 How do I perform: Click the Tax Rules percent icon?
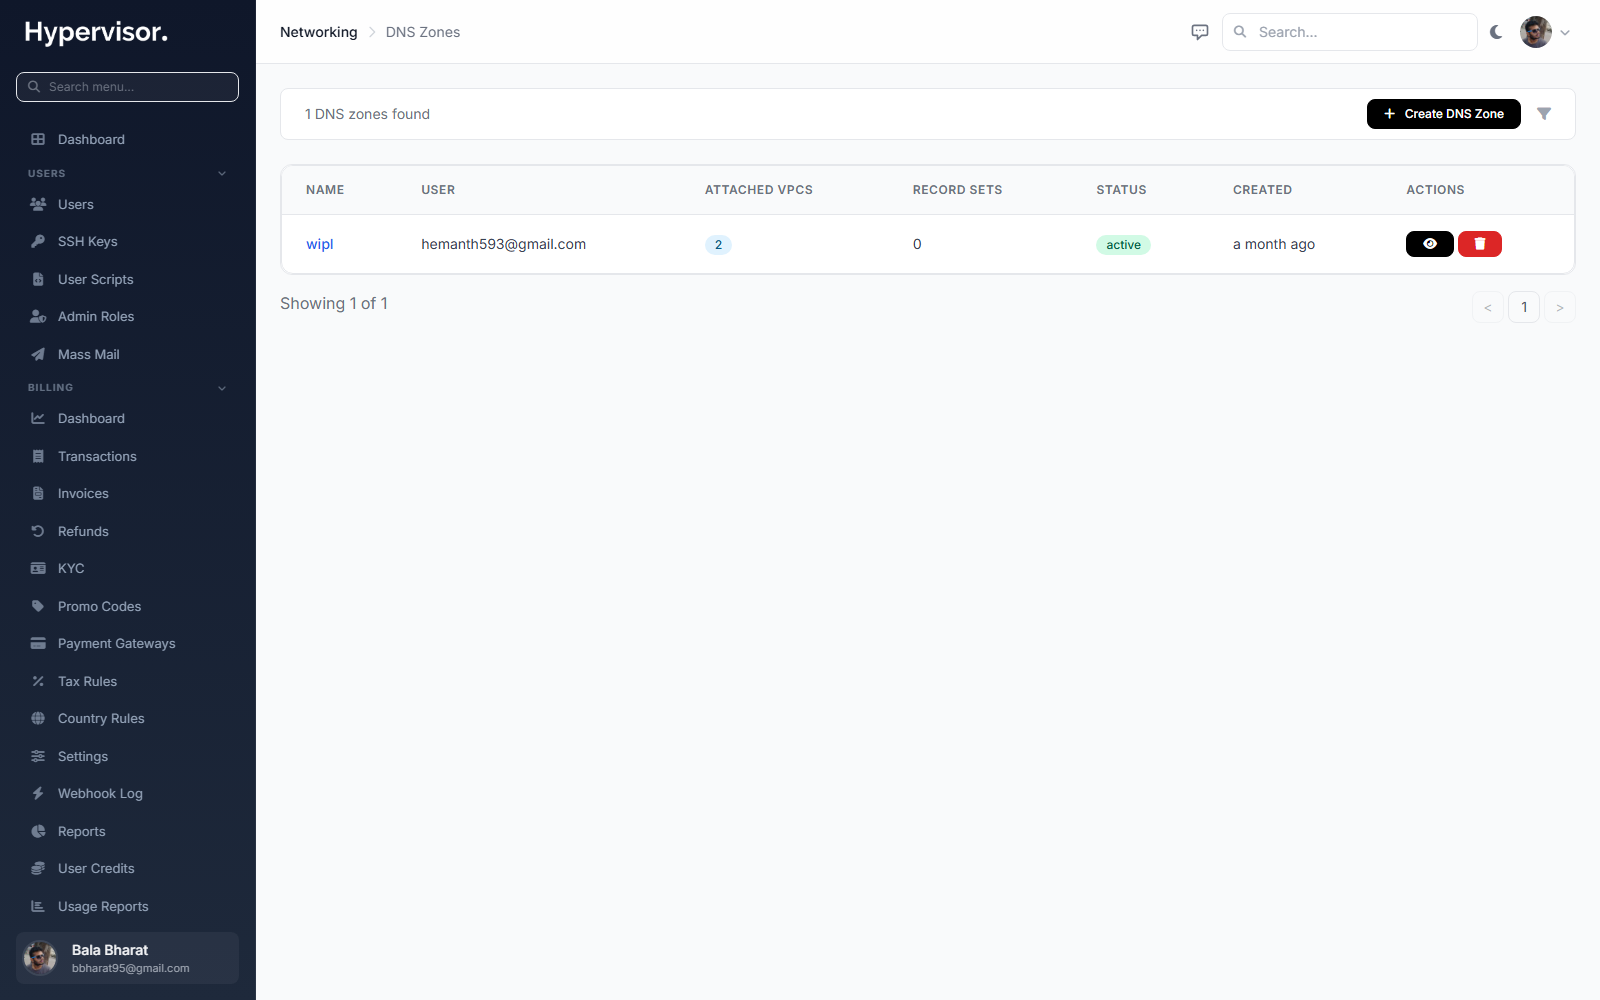pos(38,681)
